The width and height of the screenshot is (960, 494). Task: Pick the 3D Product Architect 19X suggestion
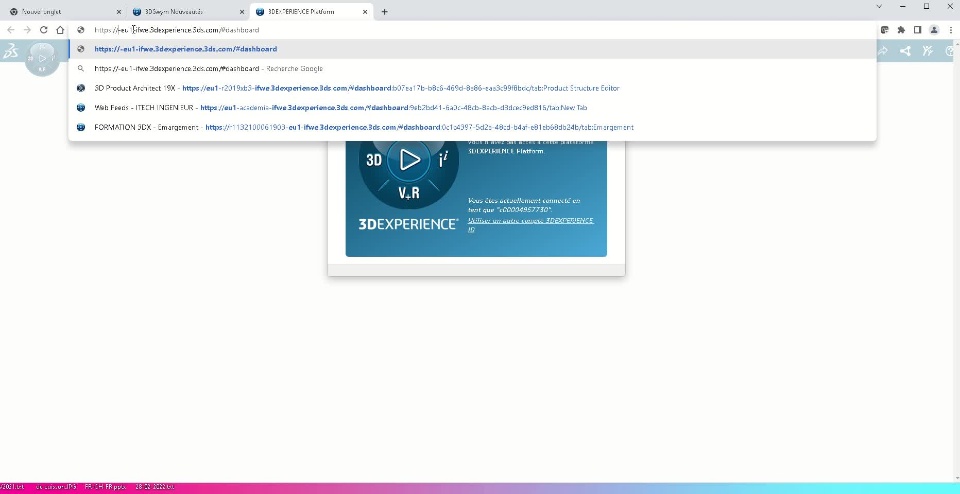[x=472, y=88]
